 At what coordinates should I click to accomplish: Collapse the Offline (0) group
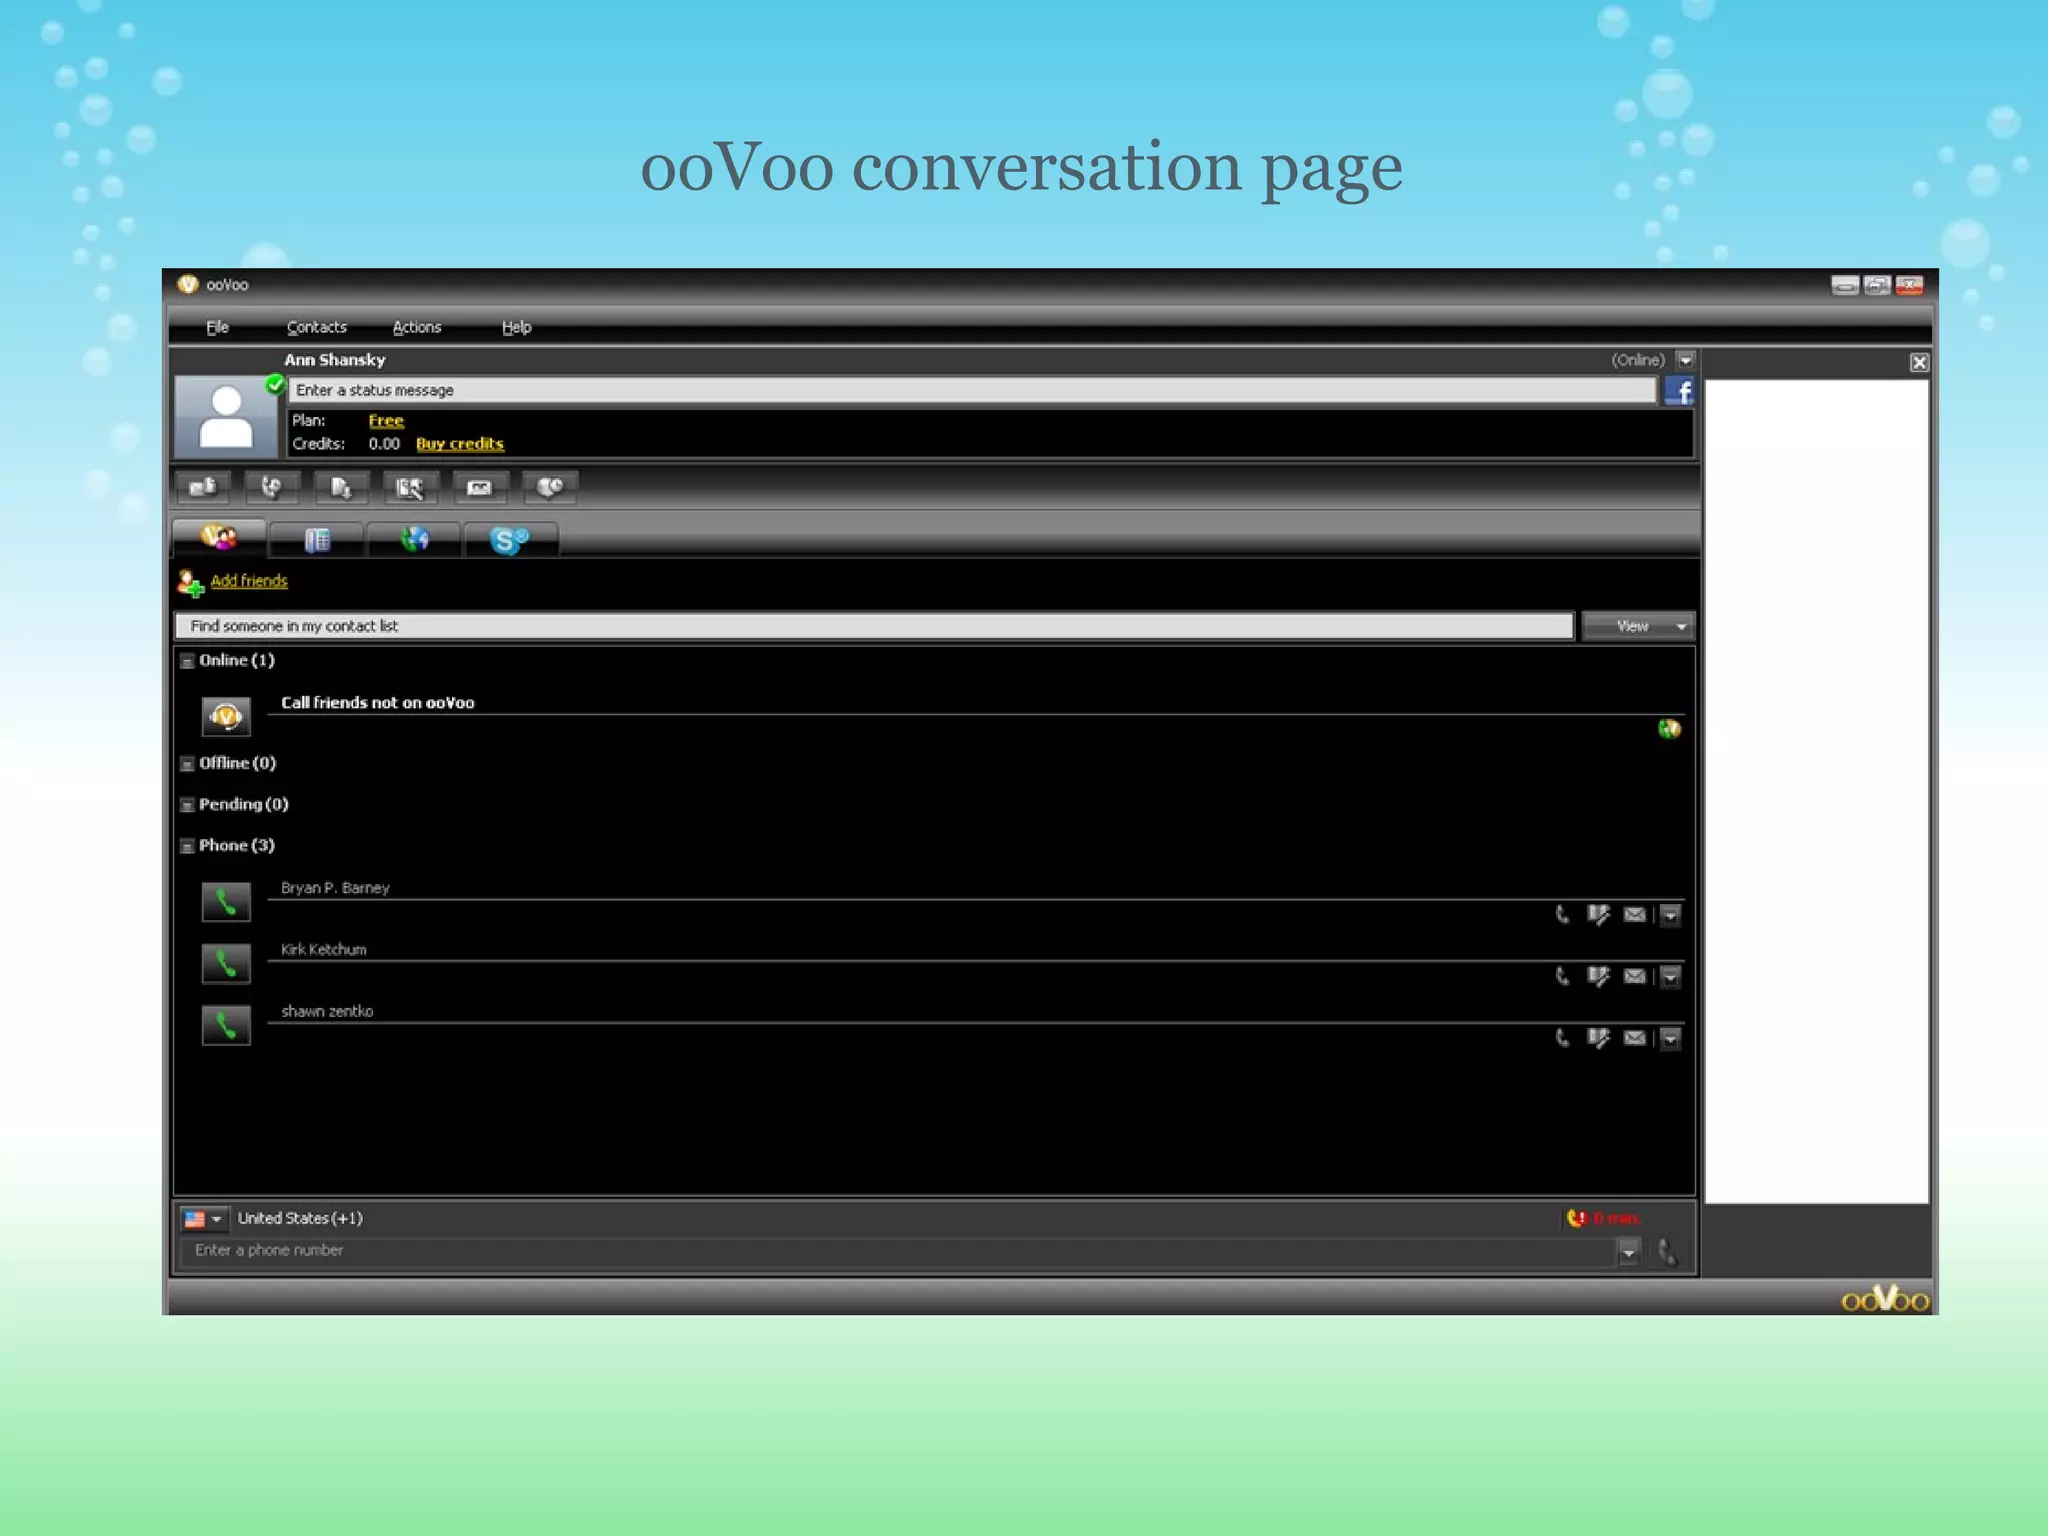coord(187,764)
